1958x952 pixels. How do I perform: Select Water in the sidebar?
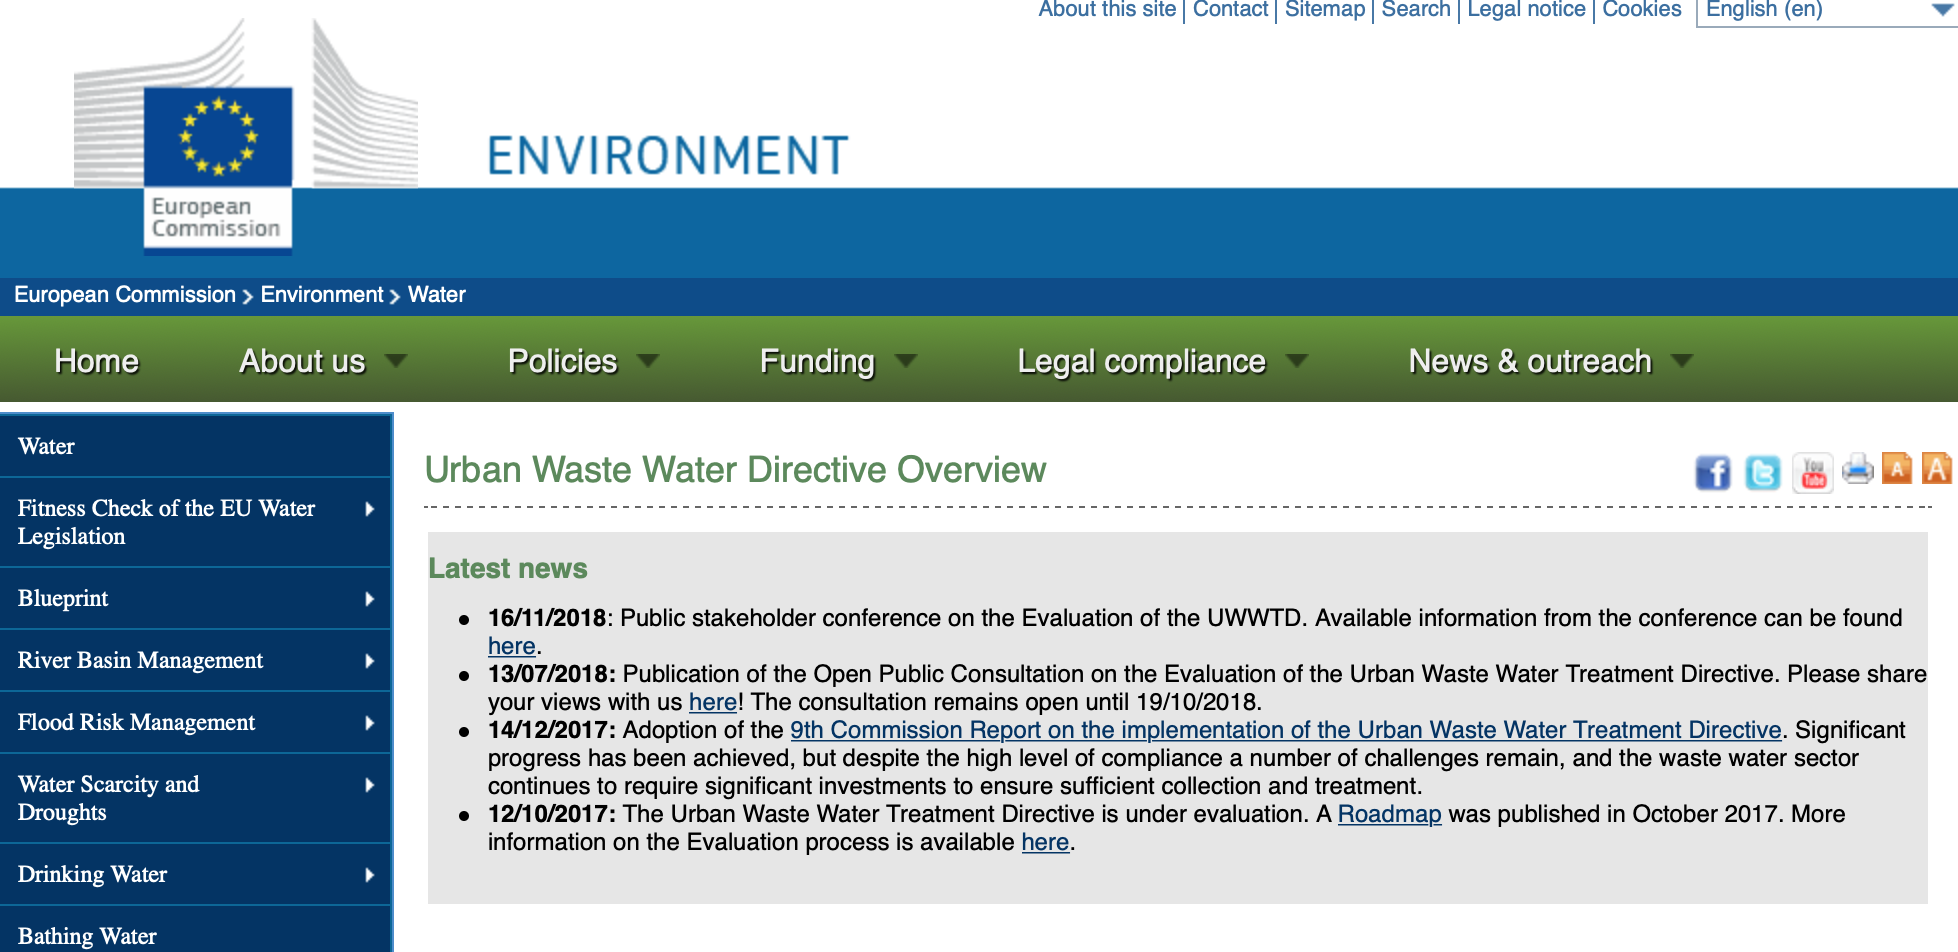pyautogui.click(x=195, y=446)
